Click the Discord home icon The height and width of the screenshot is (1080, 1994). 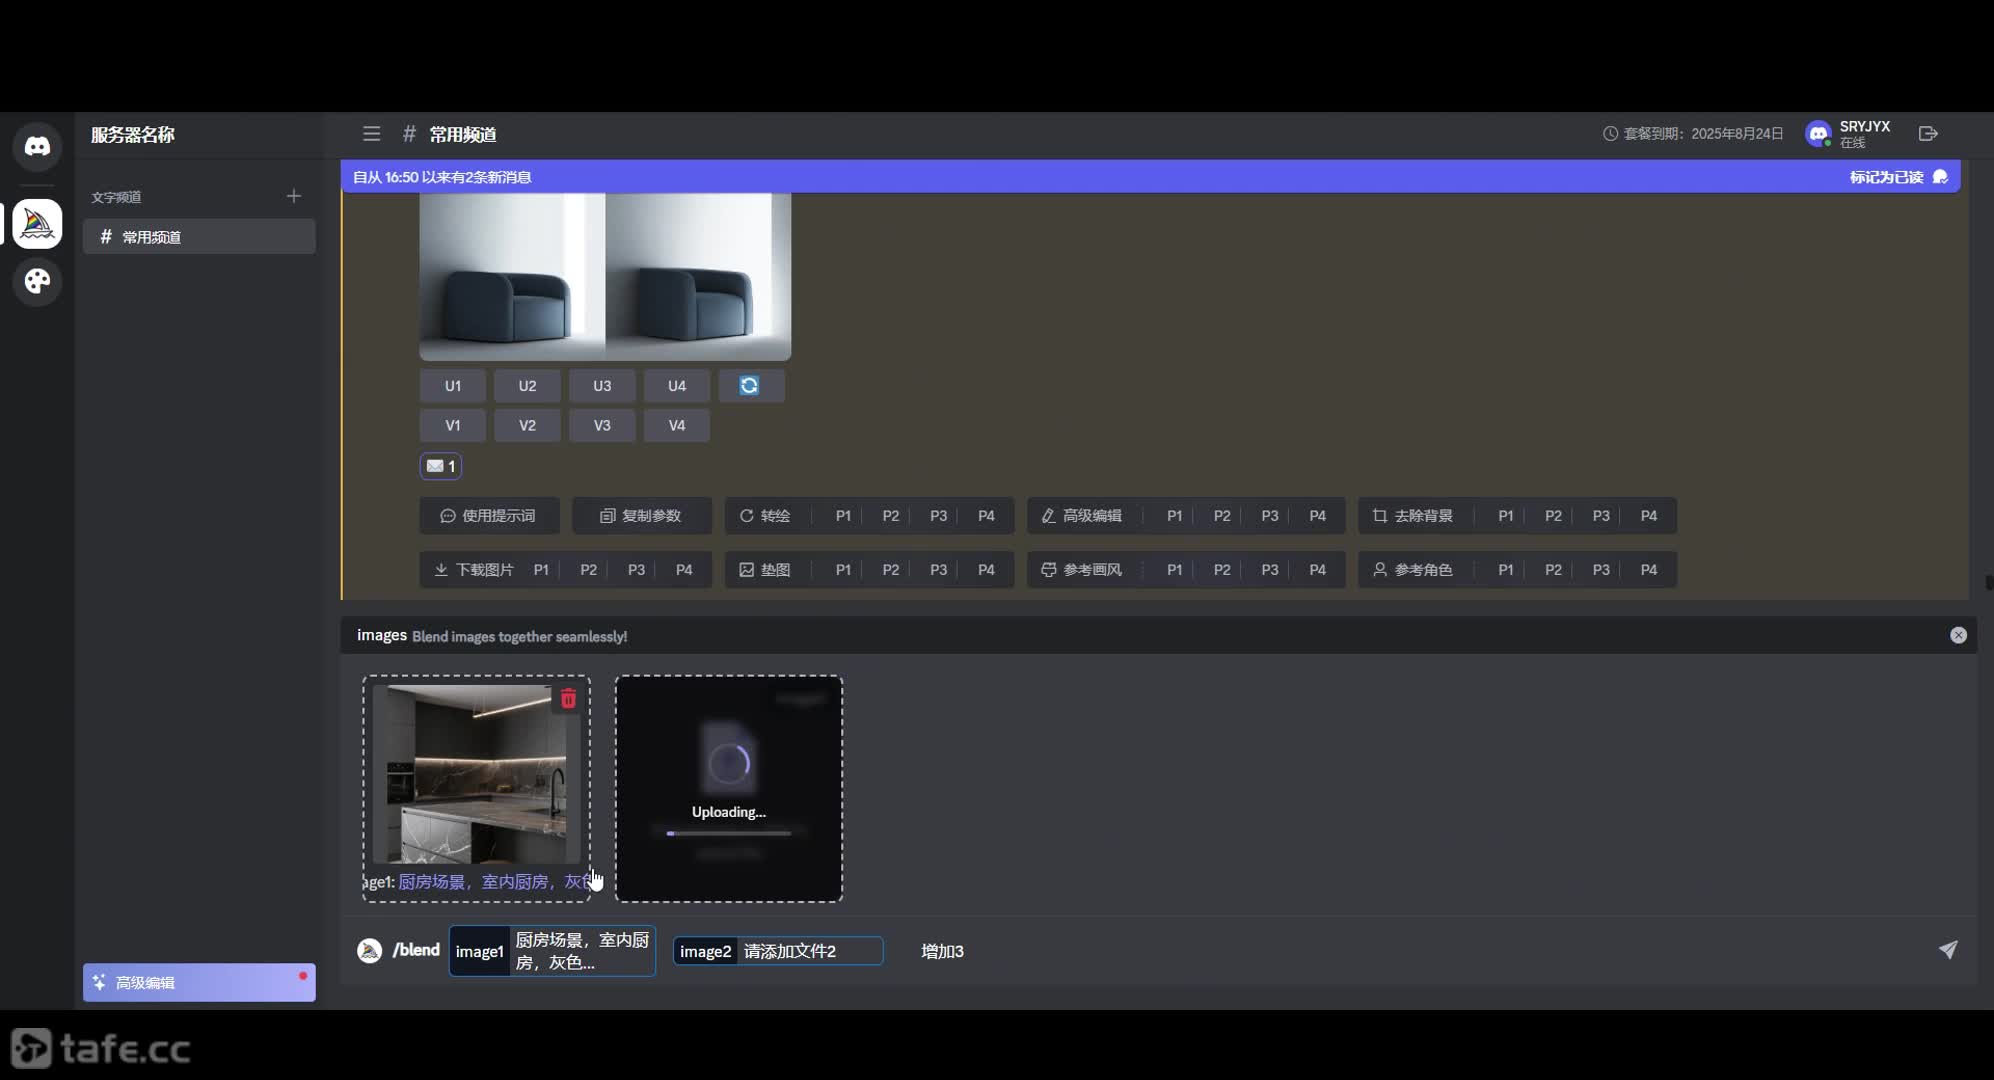(x=37, y=147)
